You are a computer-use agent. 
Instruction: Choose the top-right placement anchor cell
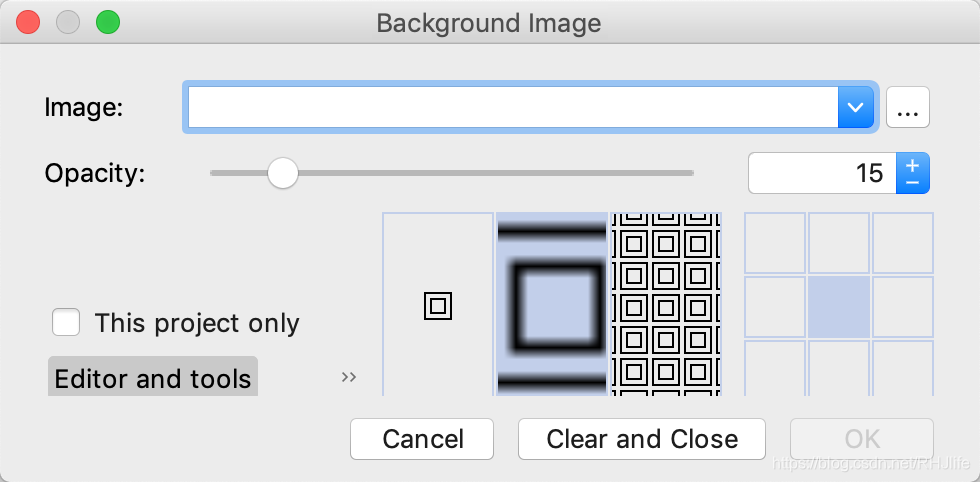coord(902,243)
